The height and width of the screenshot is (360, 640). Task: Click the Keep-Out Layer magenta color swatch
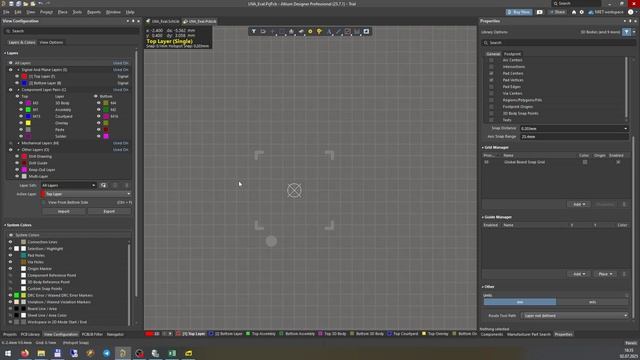24,169
